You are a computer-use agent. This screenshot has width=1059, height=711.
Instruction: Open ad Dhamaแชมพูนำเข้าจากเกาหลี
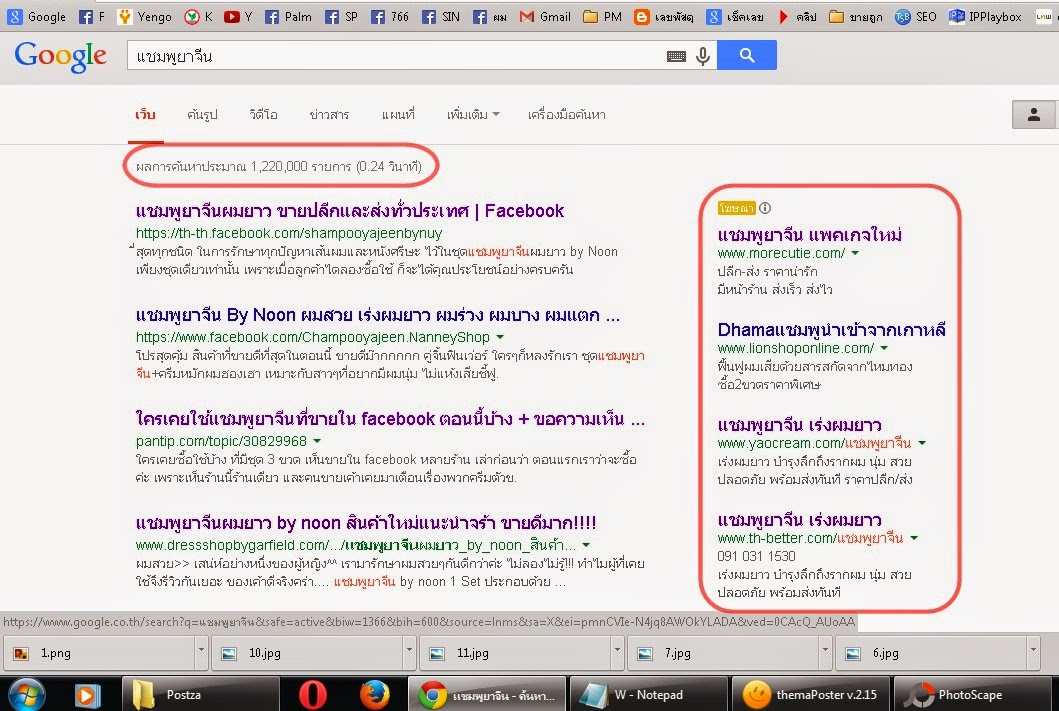click(x=831, y=330)
